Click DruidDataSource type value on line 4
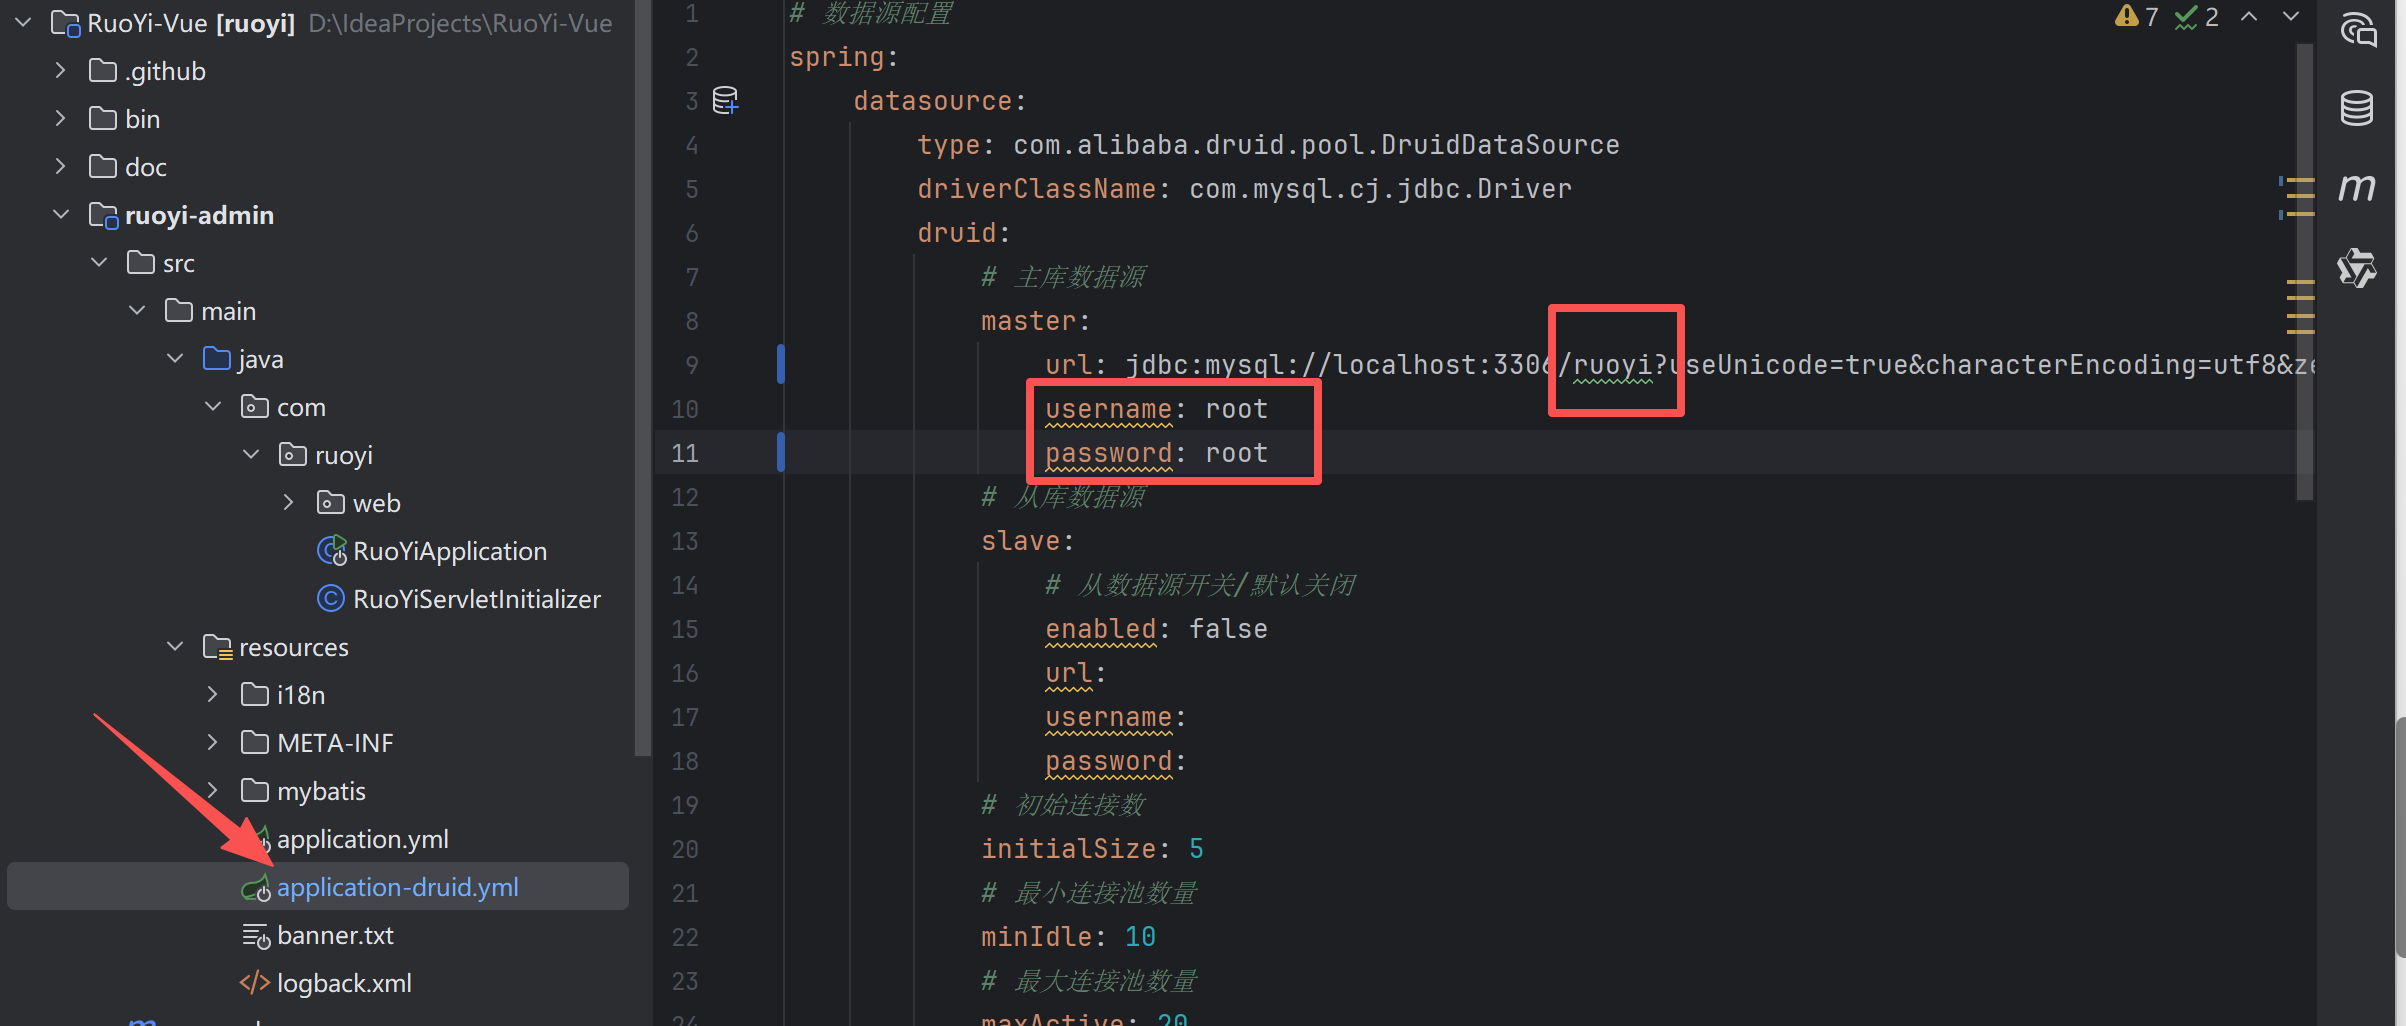 coord(1317,145)
